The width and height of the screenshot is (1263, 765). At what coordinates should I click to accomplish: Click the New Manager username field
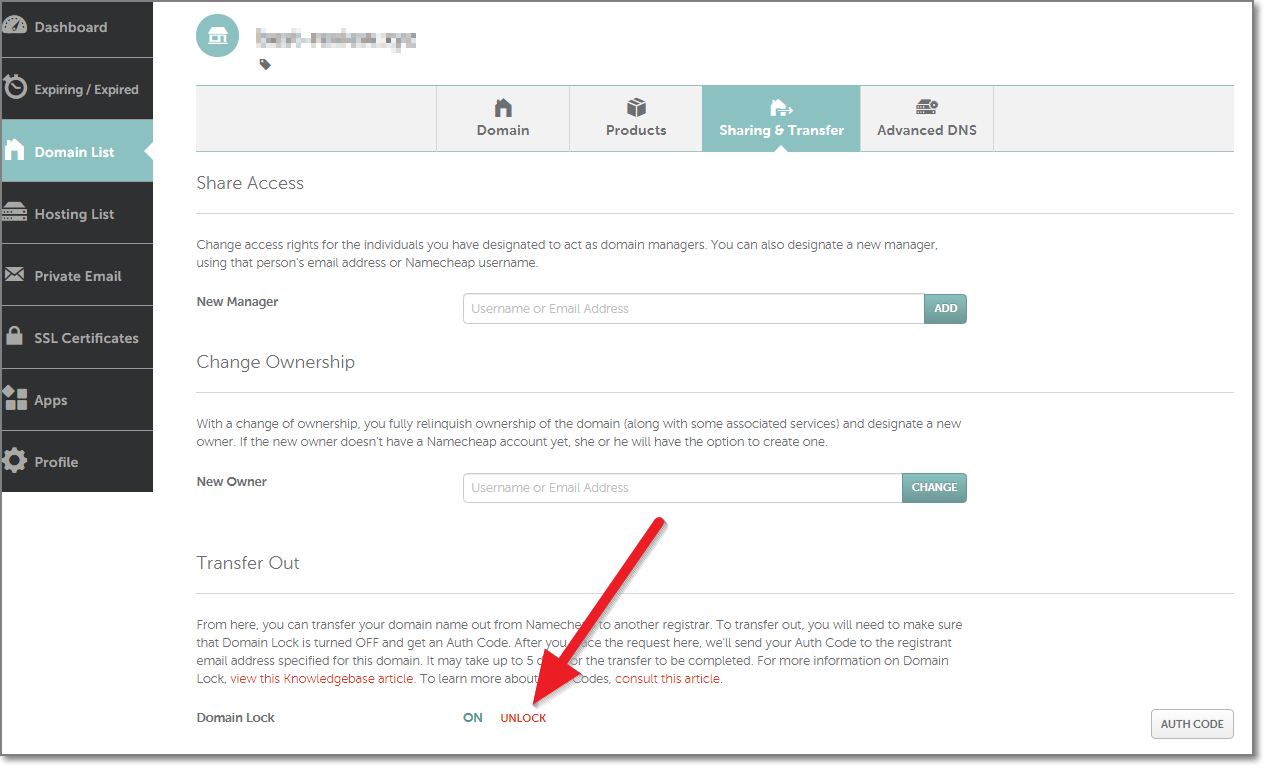point(693,308)
